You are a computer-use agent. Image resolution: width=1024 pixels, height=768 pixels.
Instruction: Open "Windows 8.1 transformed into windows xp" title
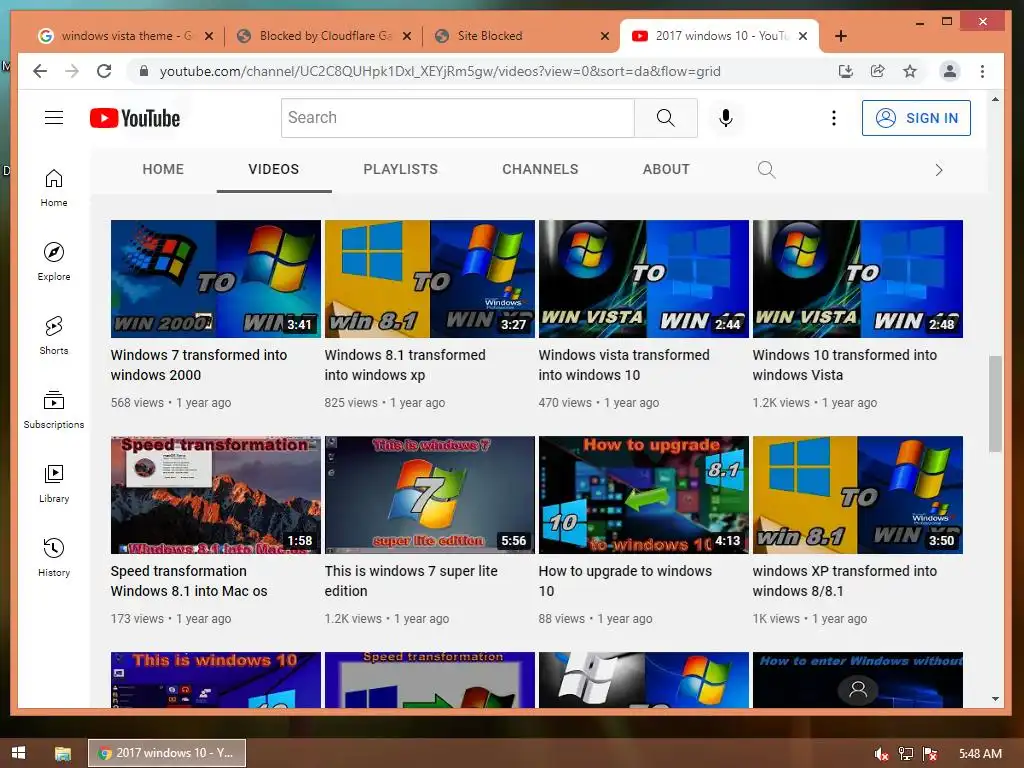tap(405, 365)
